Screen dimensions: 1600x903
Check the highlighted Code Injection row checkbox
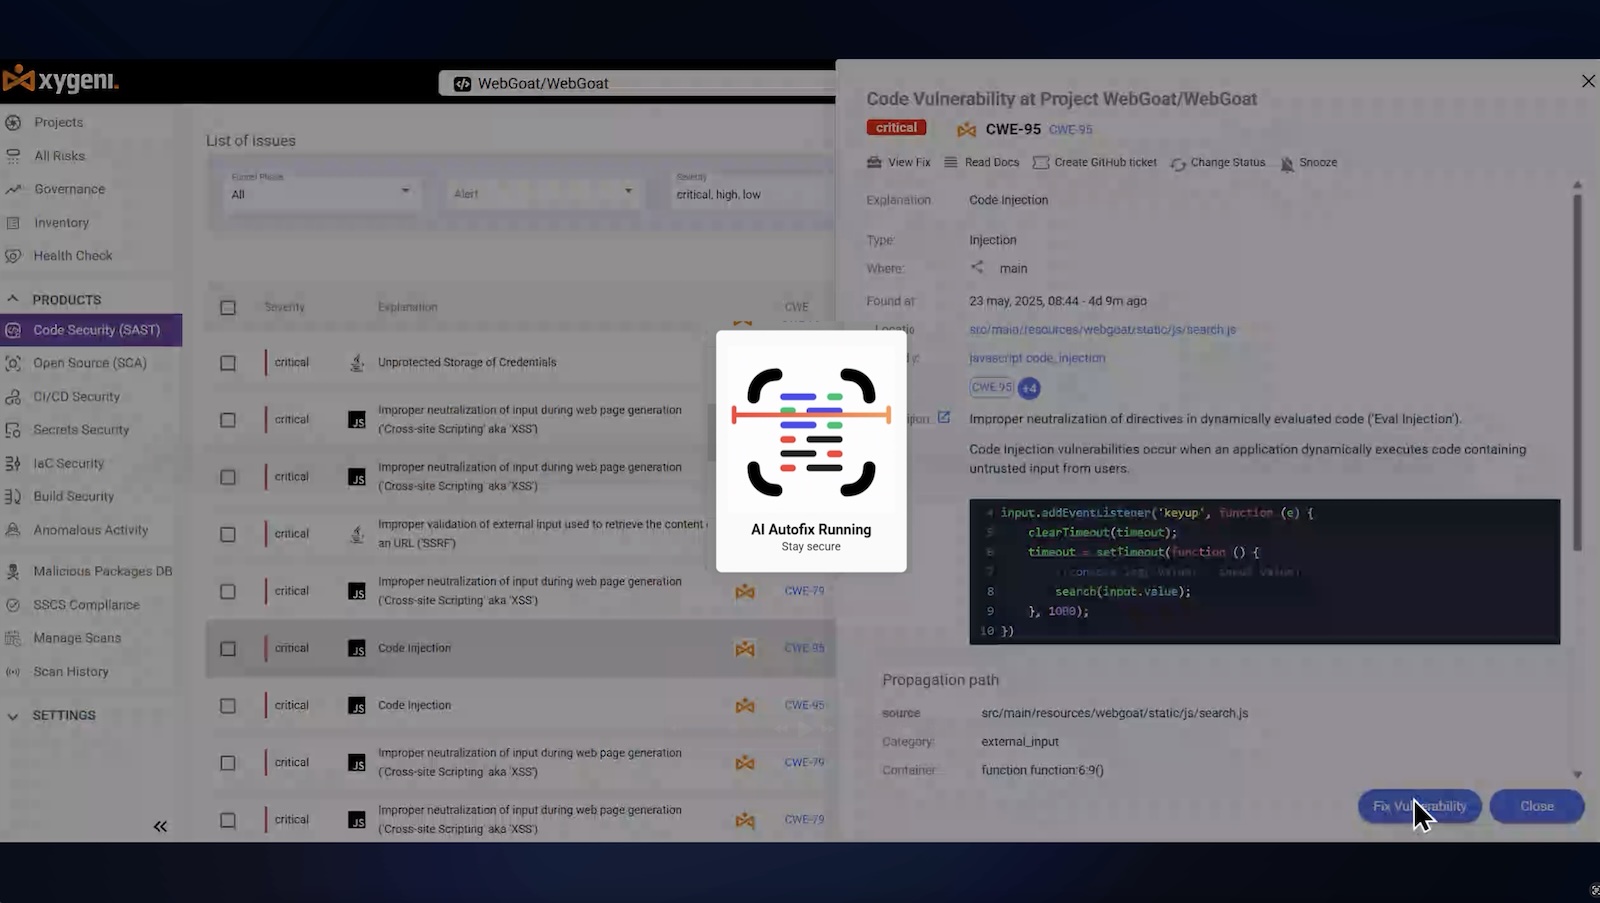point(228,649)
